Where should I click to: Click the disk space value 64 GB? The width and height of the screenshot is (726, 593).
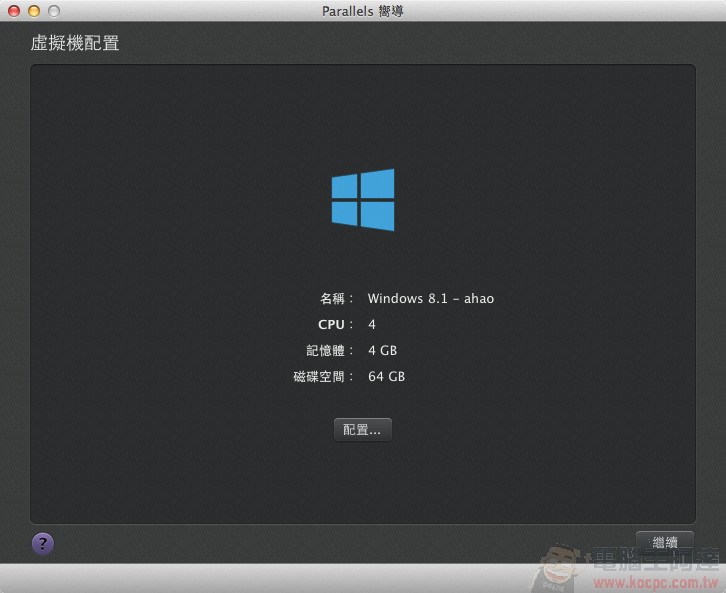pyautogui.click(x=387, y=376)
